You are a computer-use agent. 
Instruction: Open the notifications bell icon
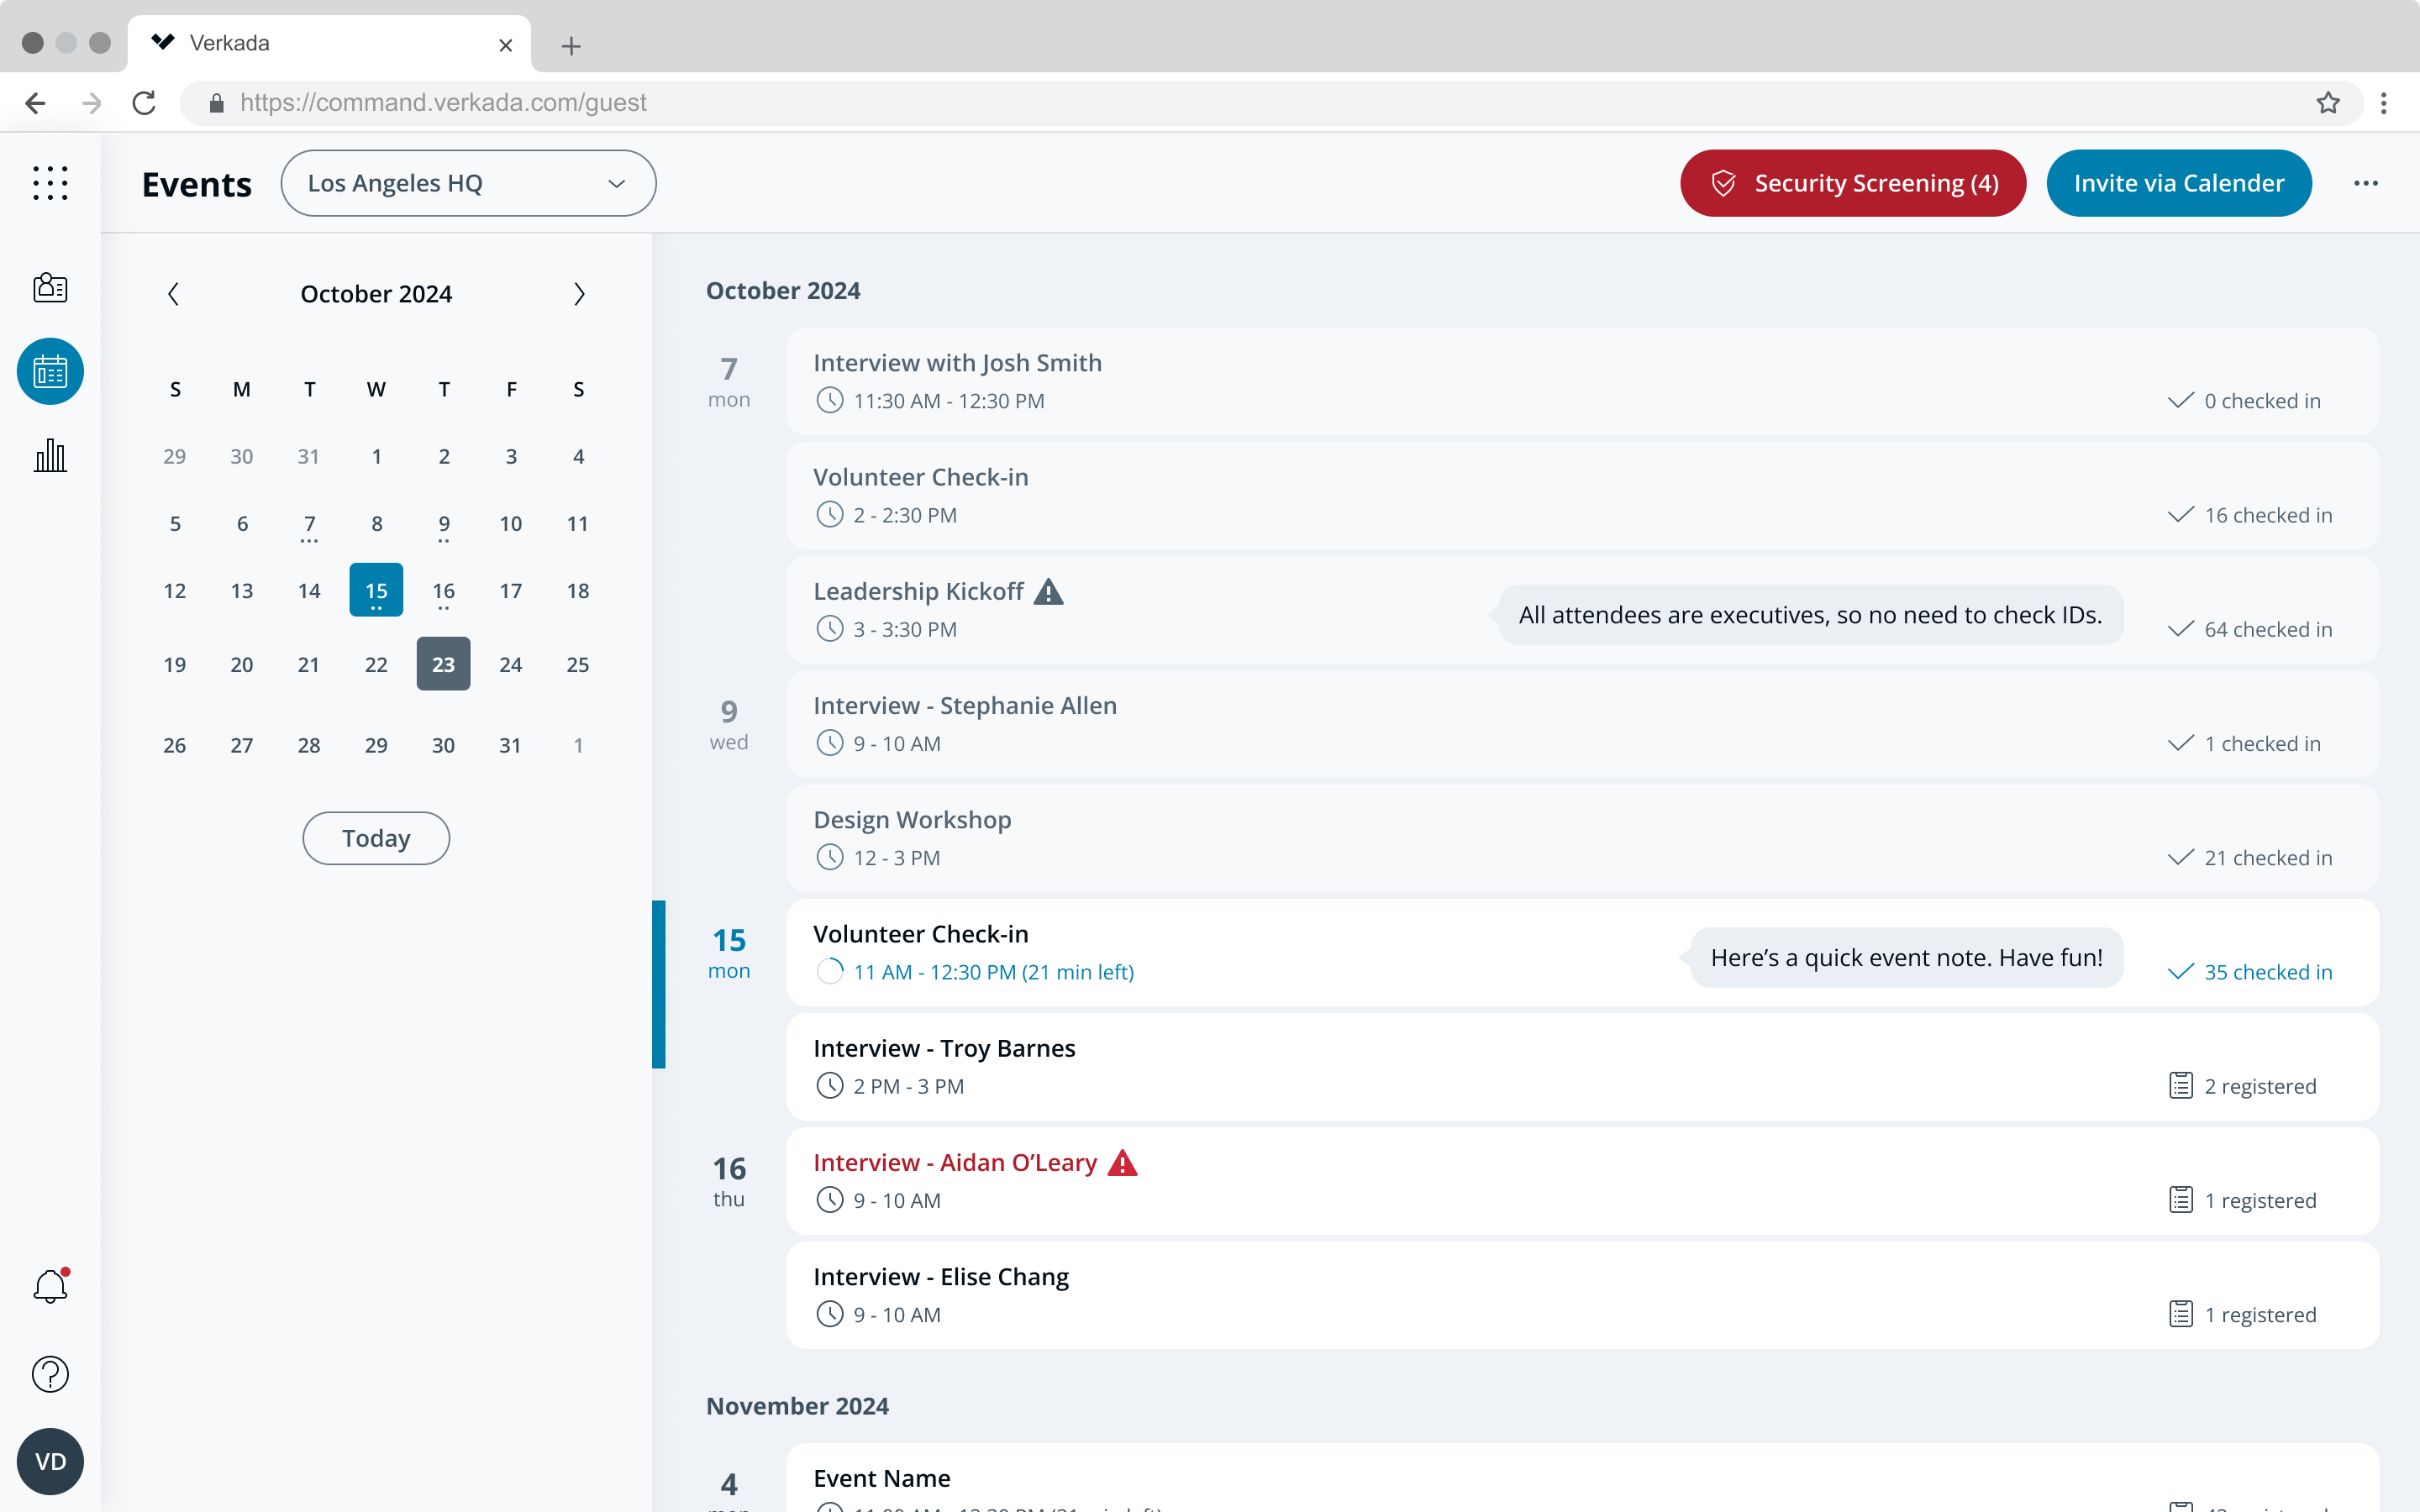tap(50, 1286)
